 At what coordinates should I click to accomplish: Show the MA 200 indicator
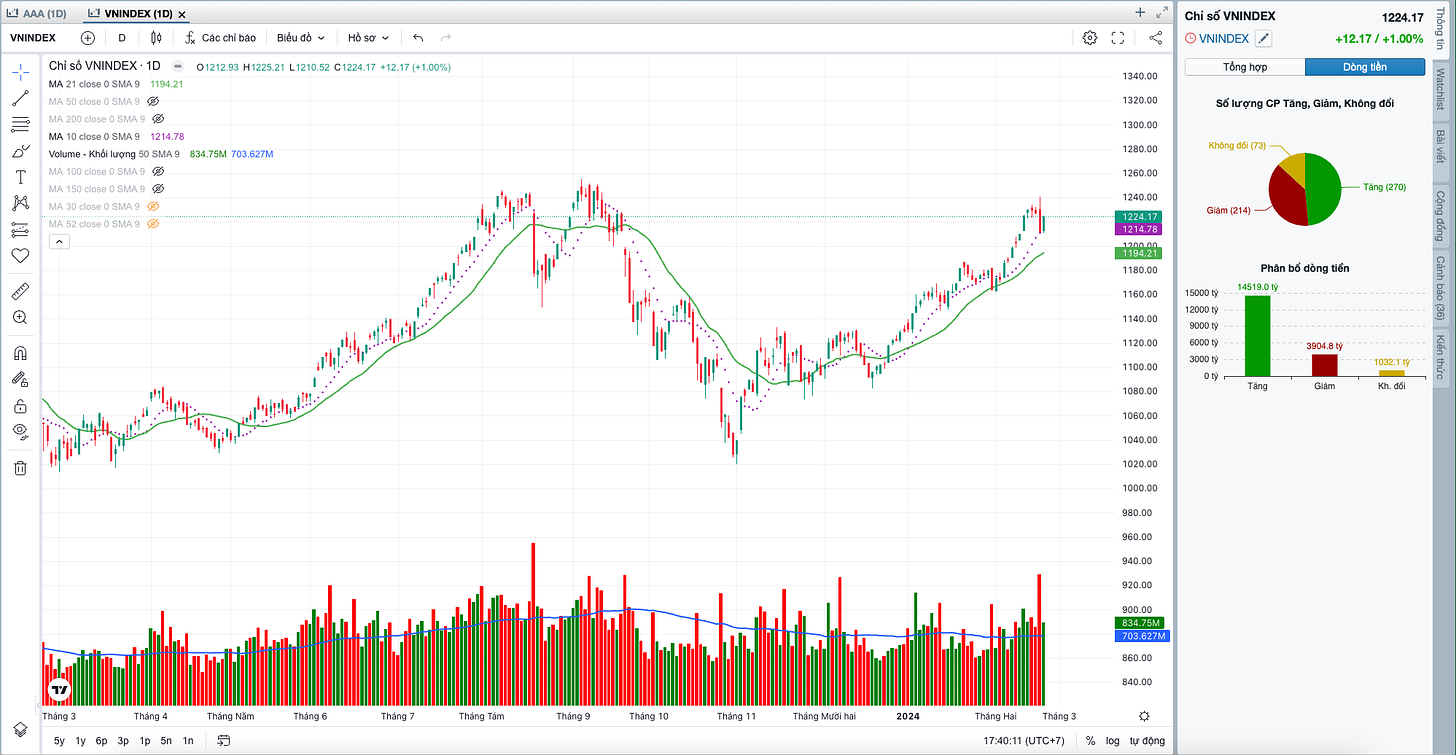click(x=158, y=119)
